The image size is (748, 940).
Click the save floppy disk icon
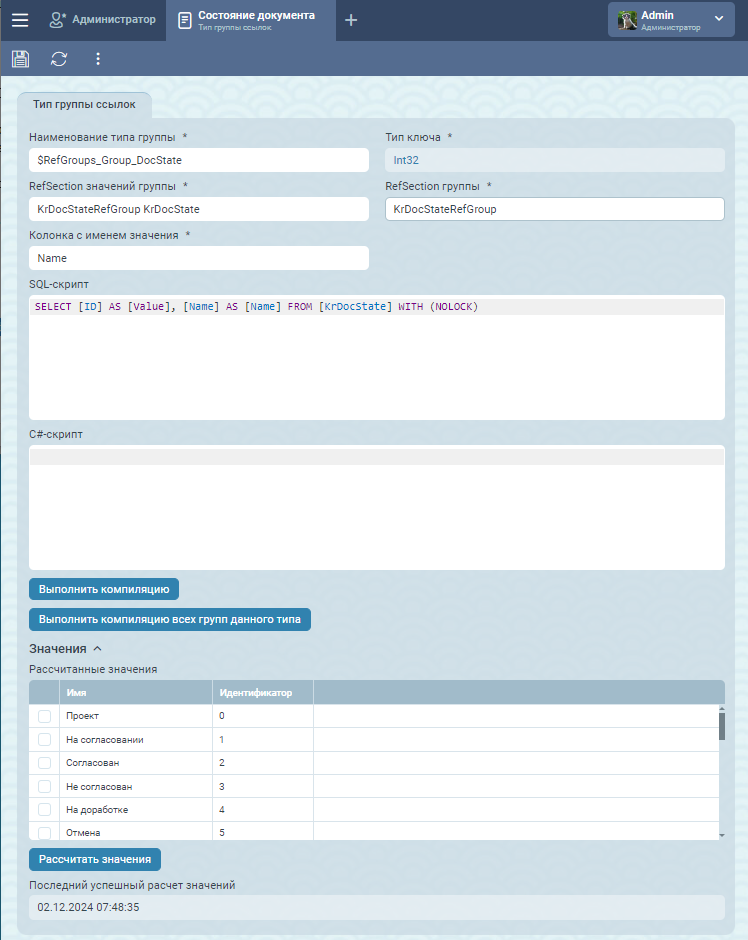click(x=20, y=59)
